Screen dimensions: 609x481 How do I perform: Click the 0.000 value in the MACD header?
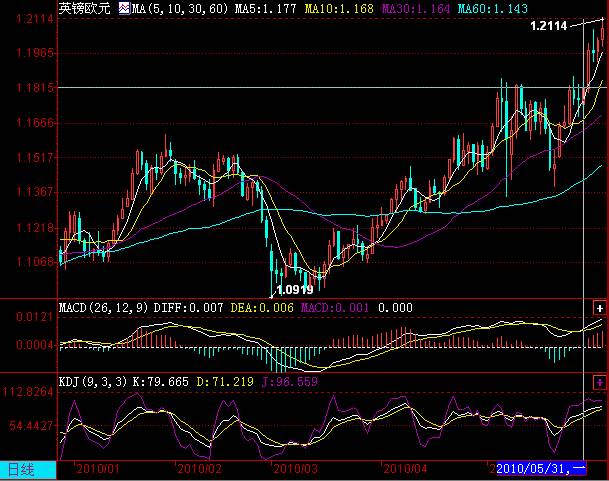[395, 308]
